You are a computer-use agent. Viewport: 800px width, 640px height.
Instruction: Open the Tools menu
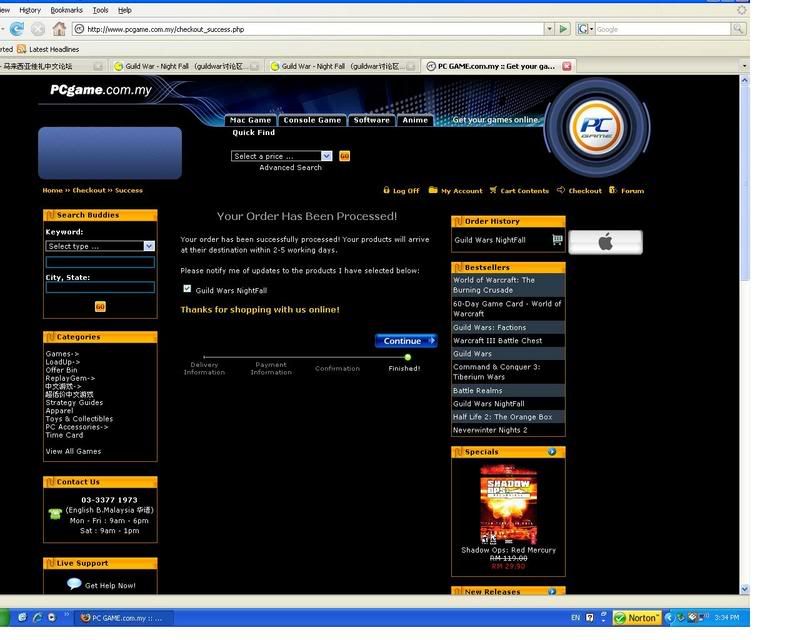click(x=101, y=10)
